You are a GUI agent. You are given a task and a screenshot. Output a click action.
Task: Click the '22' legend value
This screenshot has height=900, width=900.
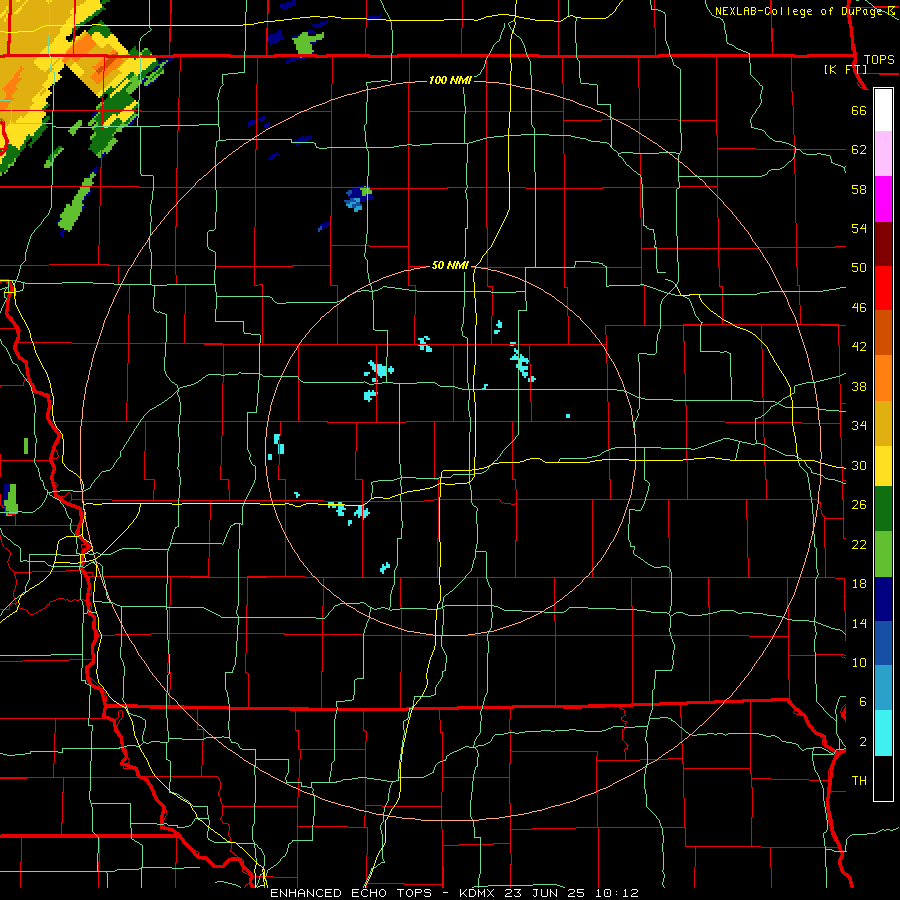point(859,544)
